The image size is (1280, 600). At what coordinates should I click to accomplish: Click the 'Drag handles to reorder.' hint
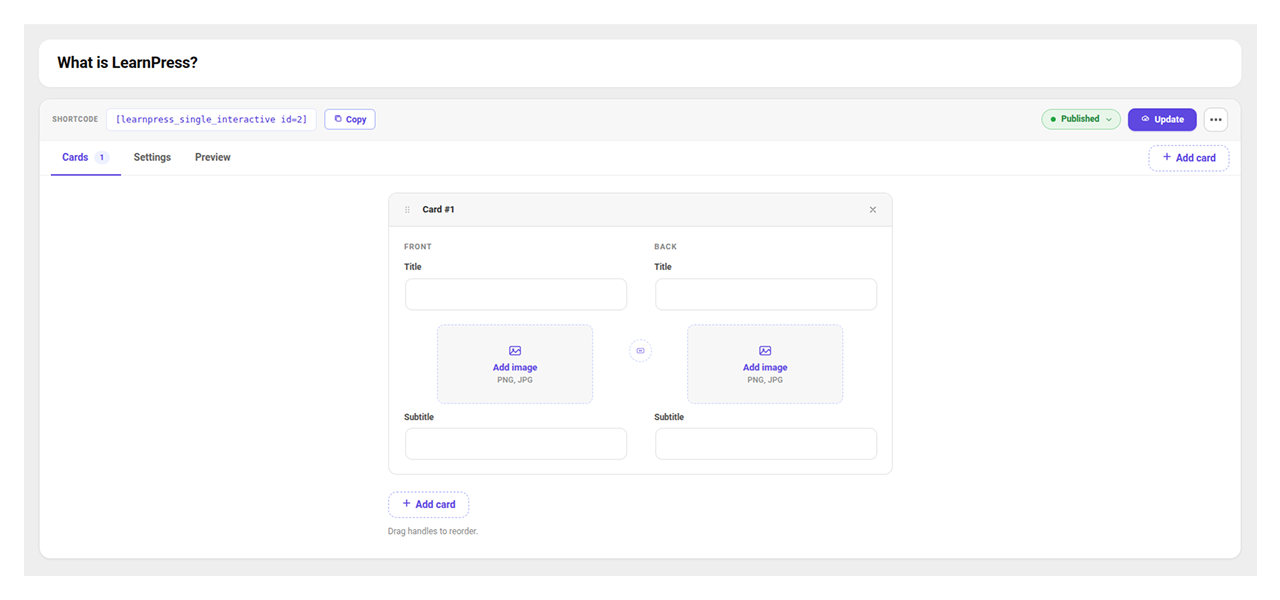point(433,531)
